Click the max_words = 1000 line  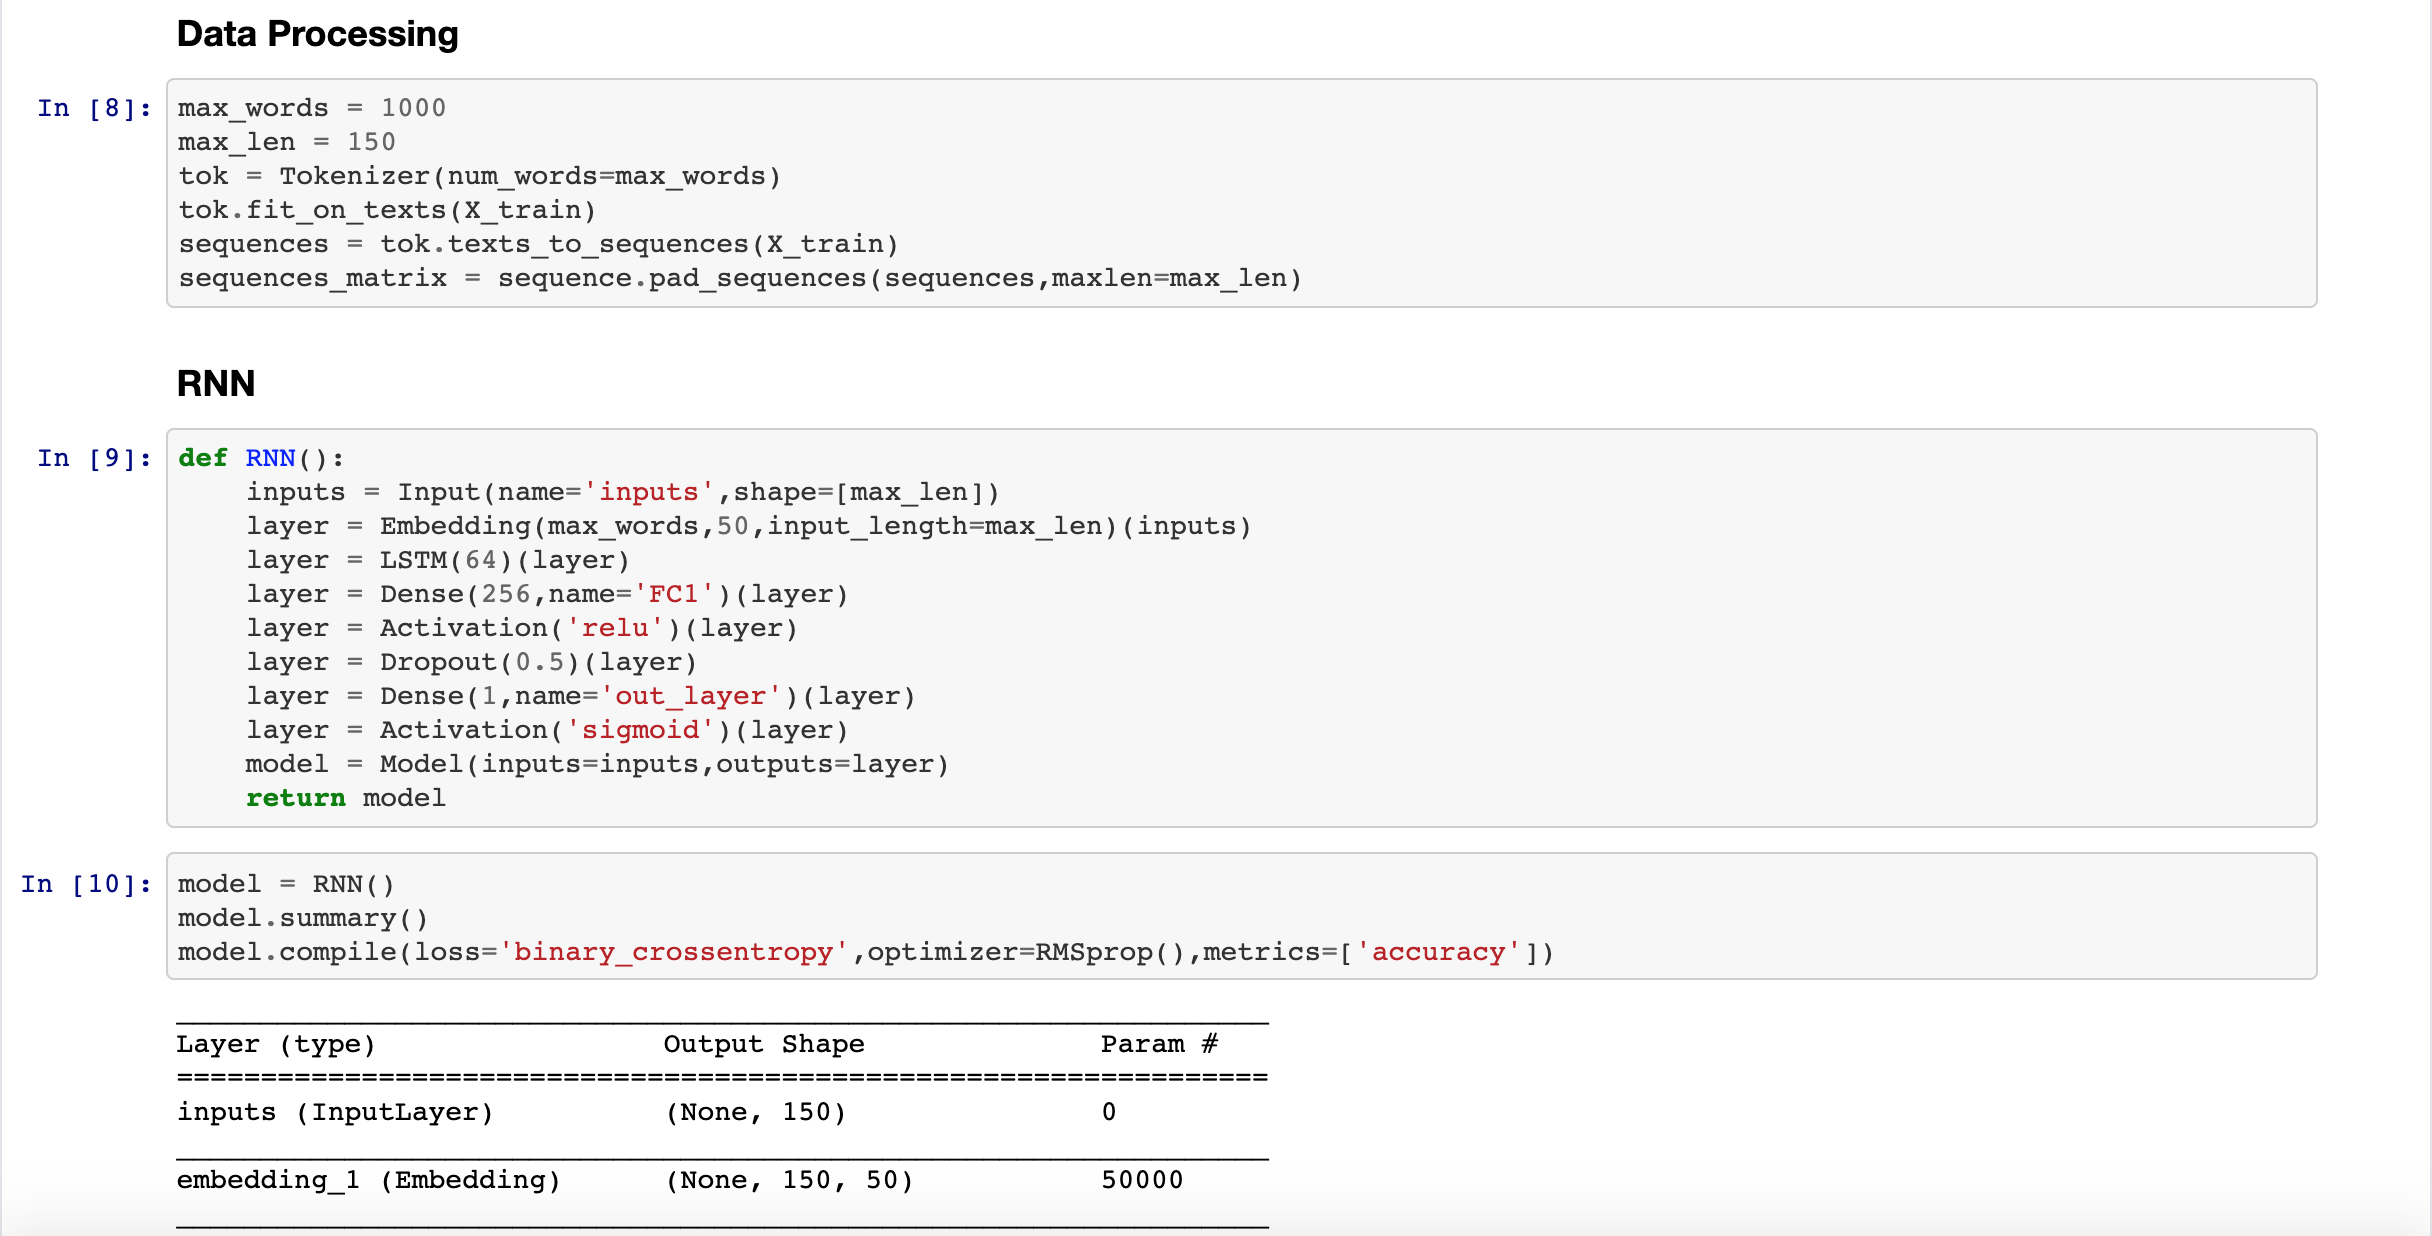[x=312, y=108]
